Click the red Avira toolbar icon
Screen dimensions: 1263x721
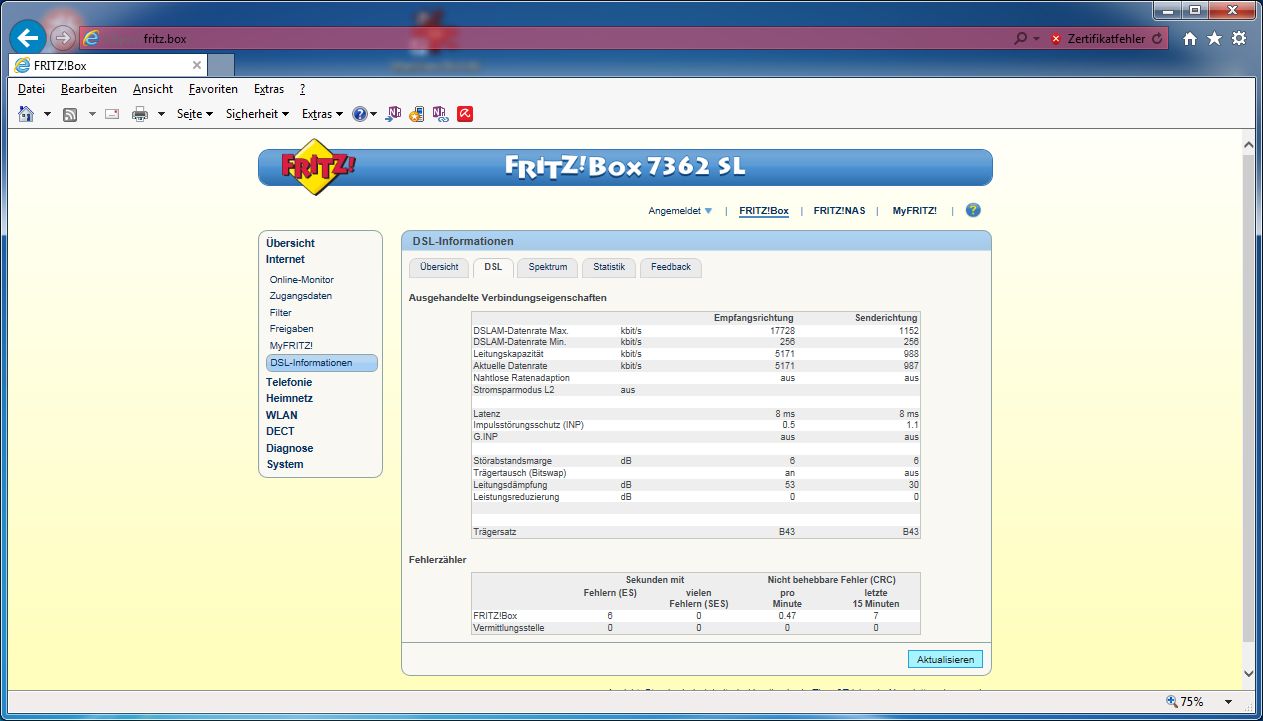pos(465,114)
